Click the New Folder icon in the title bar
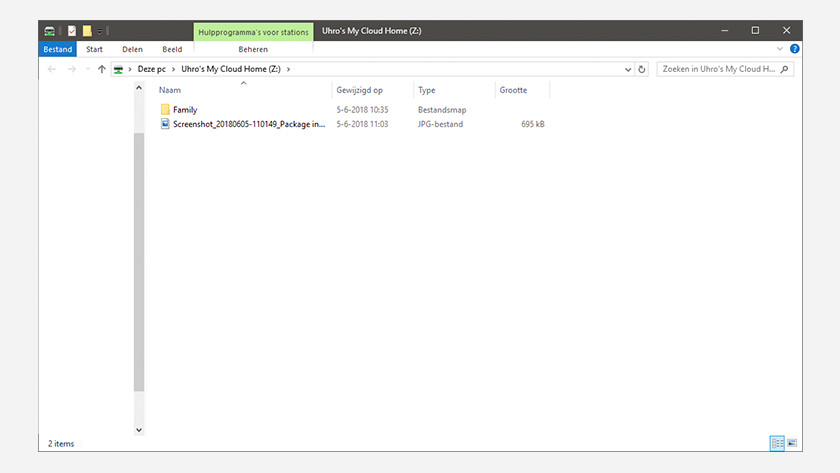 87,31
